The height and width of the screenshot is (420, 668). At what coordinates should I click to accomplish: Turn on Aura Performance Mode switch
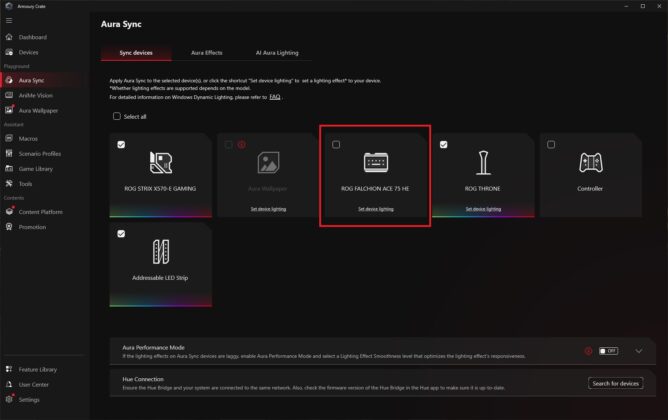[x=608, y=351]
